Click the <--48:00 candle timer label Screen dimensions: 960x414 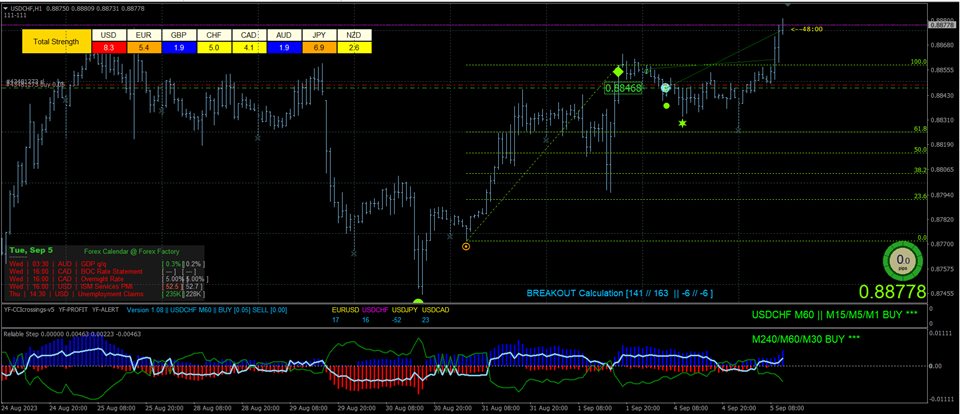(x=806, y=28)
